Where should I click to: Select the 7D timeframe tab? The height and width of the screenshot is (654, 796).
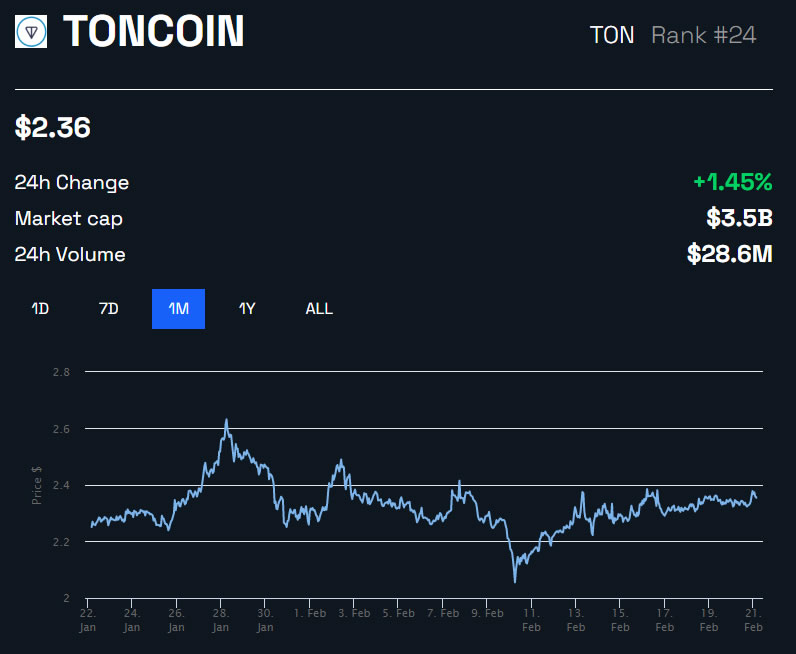pos(109,309)
